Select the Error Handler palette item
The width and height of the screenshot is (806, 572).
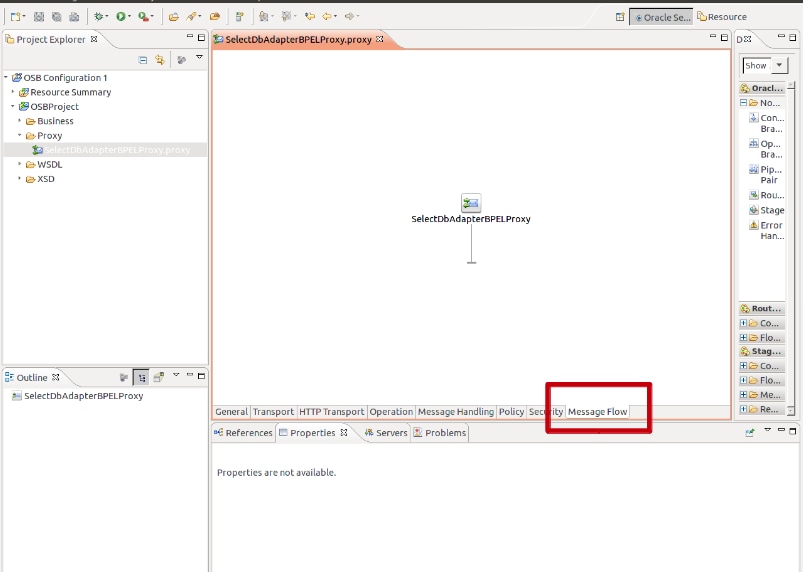(765, 230)
